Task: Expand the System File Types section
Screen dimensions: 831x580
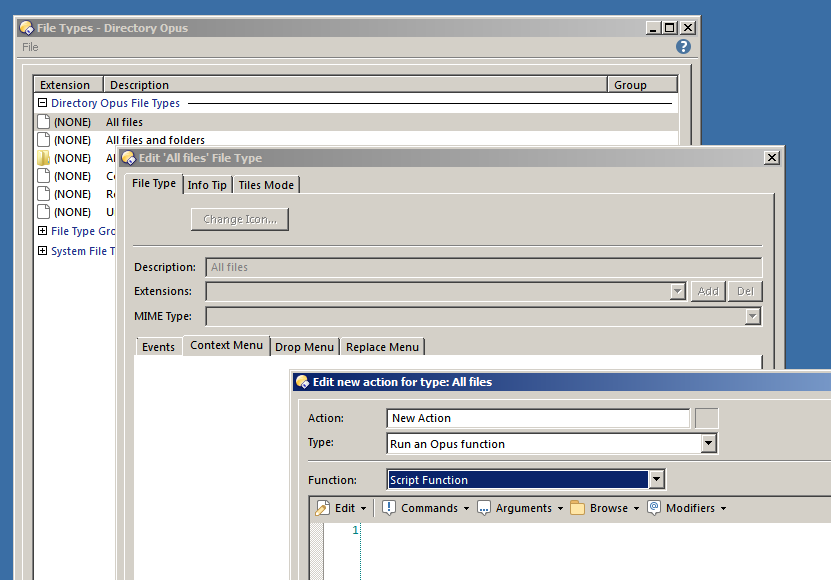Action: (x=42, y=251)
